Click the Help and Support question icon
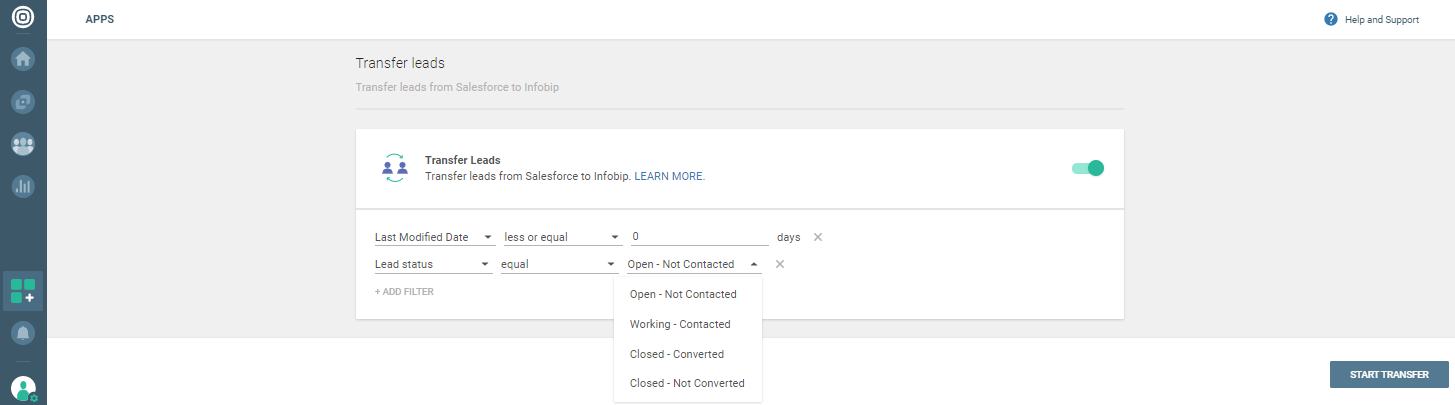 click(x=1330, y=19)
